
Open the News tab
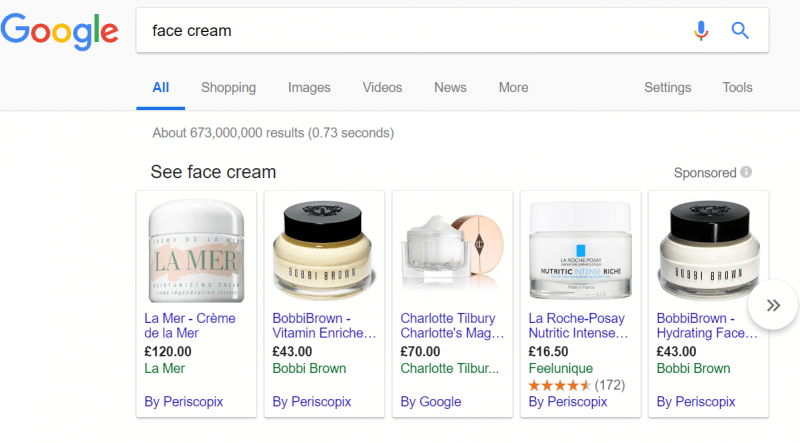click(x=450, y=87)
